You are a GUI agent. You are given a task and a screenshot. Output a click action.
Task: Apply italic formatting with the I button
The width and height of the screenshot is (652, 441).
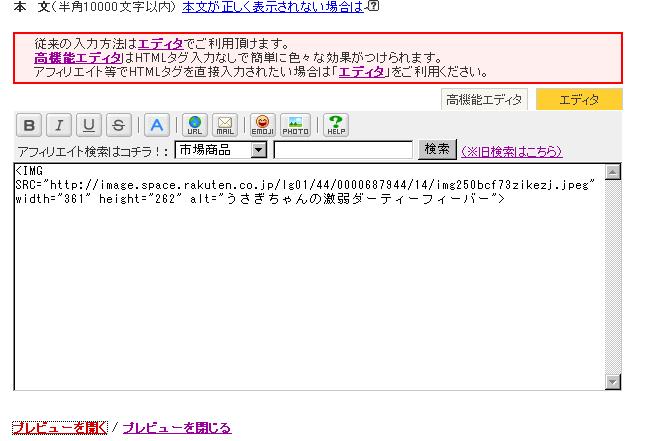tap(59, 125)
